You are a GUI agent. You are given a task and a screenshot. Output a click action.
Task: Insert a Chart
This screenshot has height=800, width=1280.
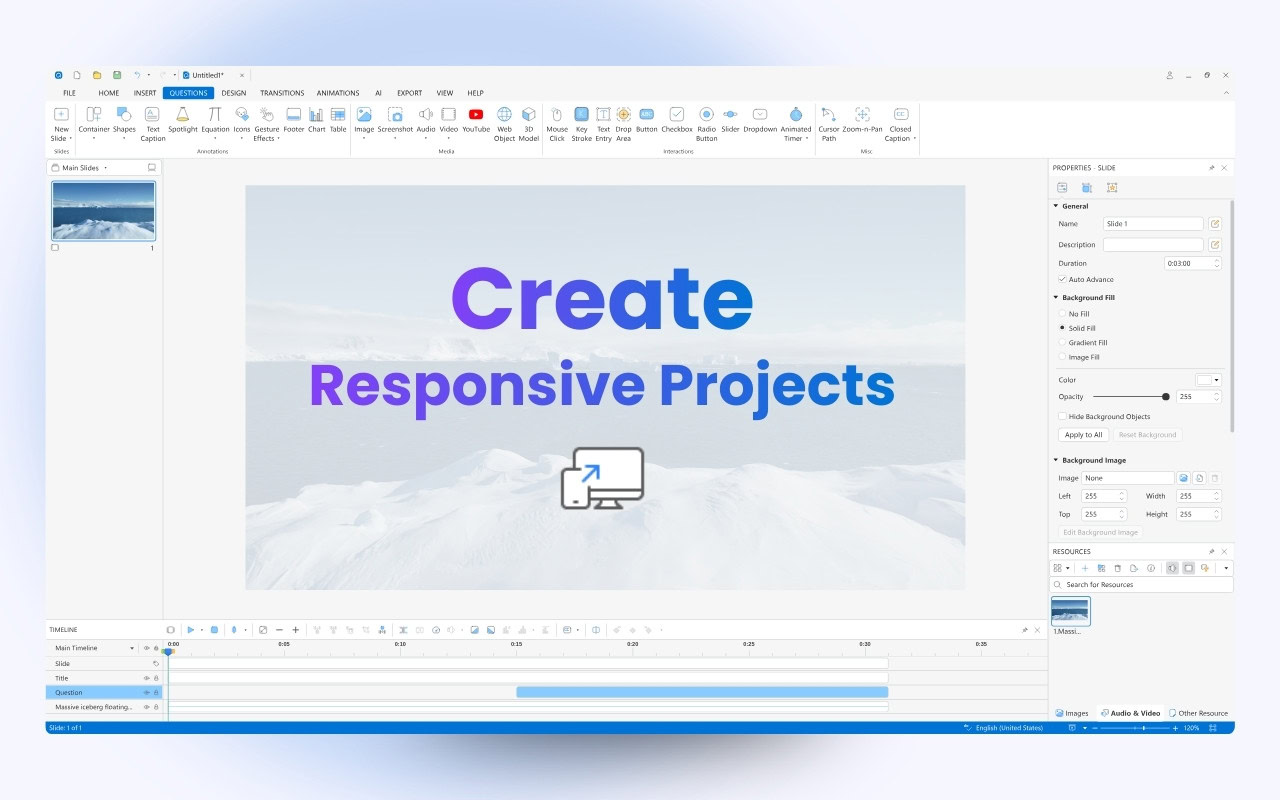point(316,120)
